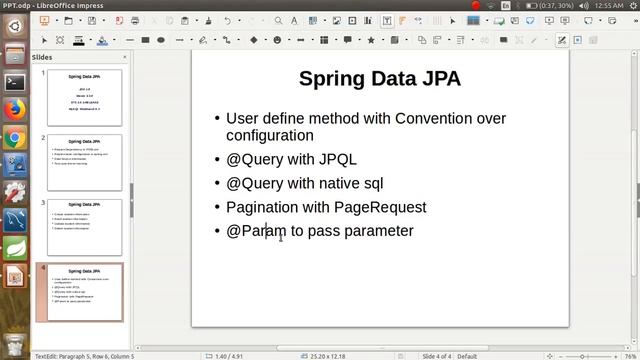Pick the Fill Color swatch

(x=102, y=40)
